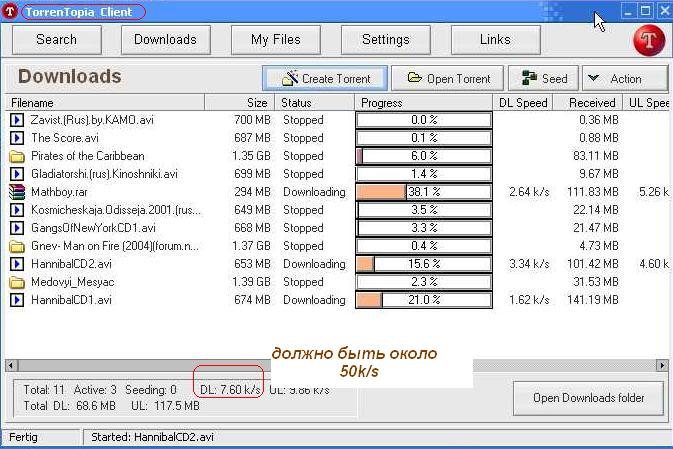Sort by the Size column header
The width and height of the screenshot is (673, 449).
tap(239, 103)
